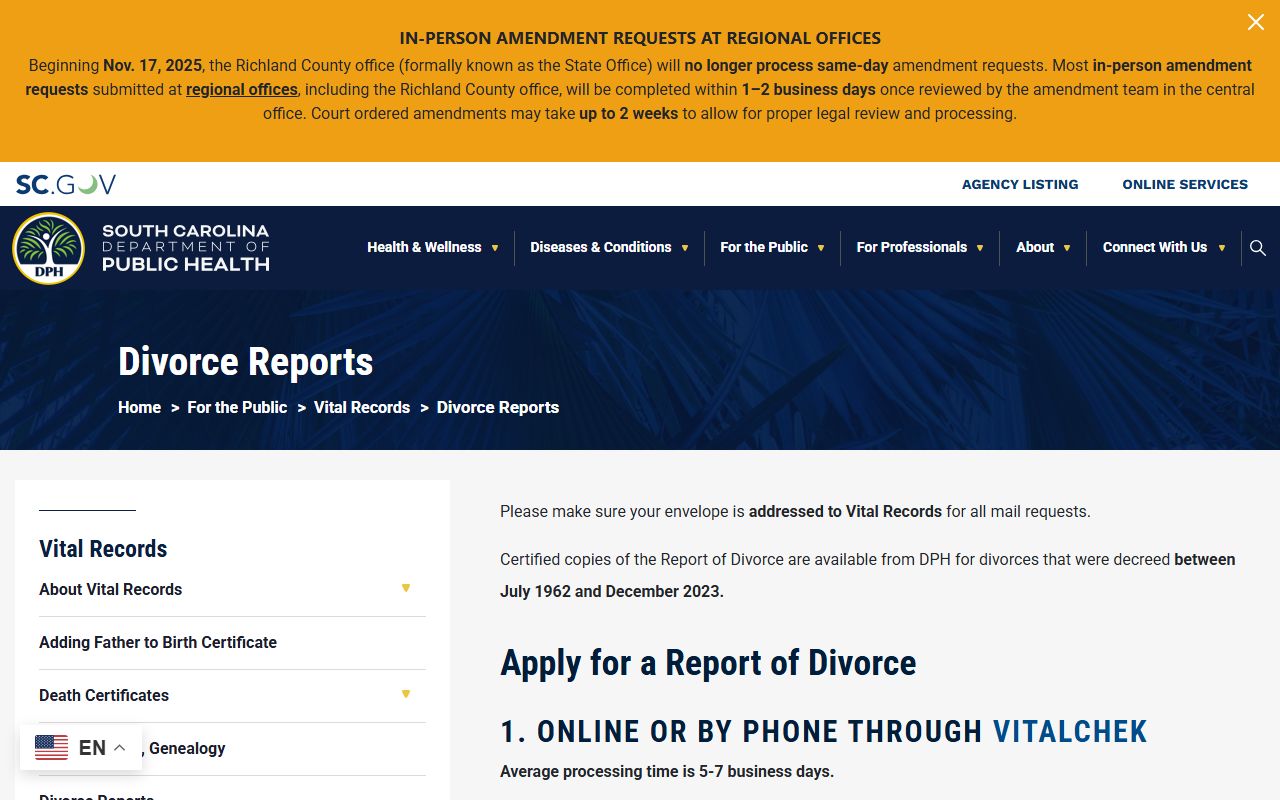Go to Home breadcrumb

[x=139, y=407]
